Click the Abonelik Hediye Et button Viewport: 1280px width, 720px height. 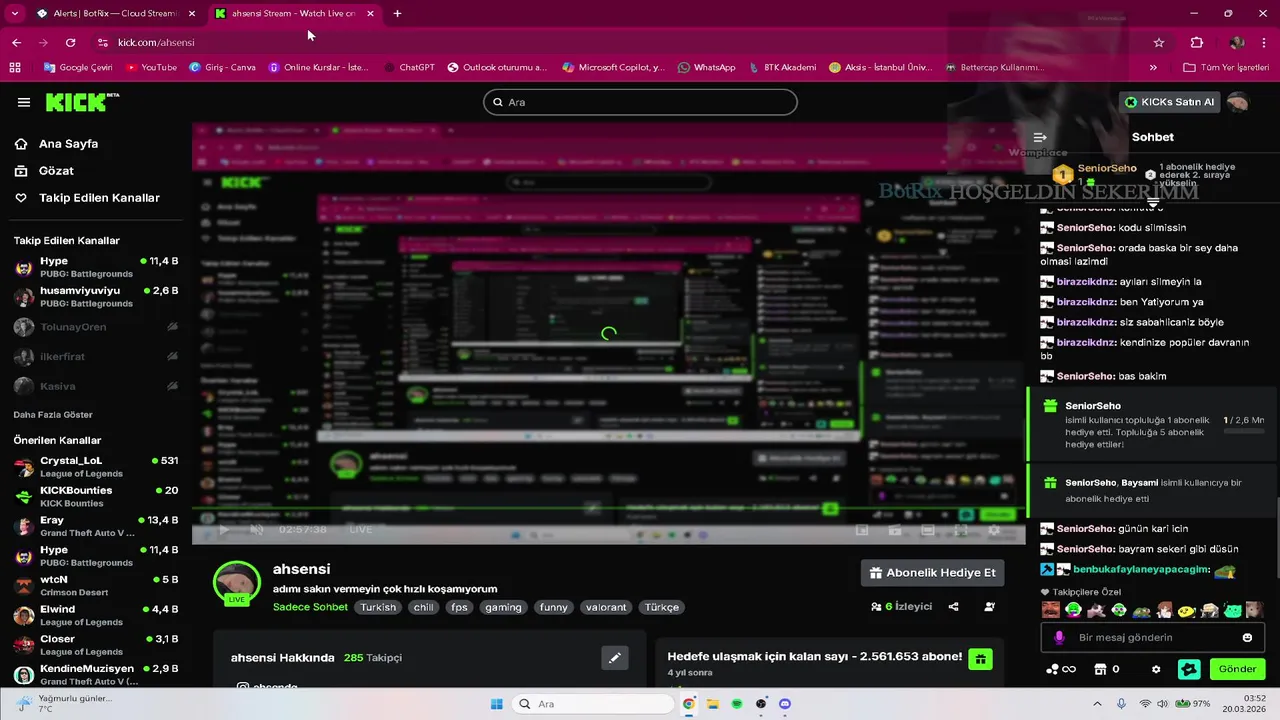932,573
